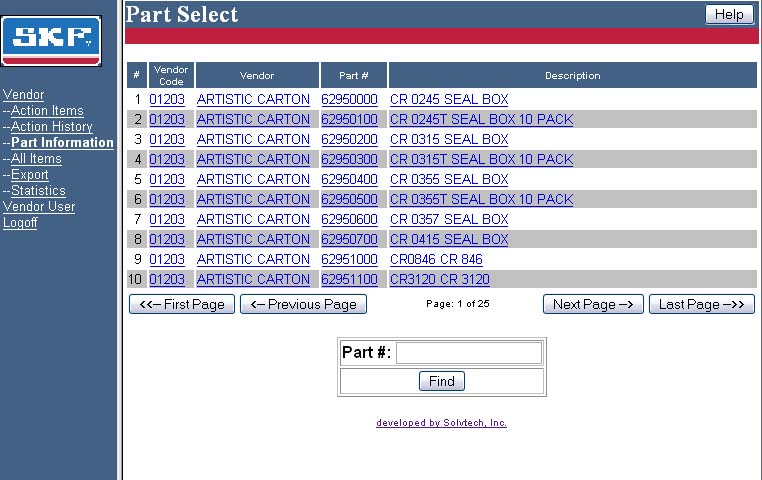The image size is (762, 480).
Task: Select the Export sidebar link
Action: [30, 175]
